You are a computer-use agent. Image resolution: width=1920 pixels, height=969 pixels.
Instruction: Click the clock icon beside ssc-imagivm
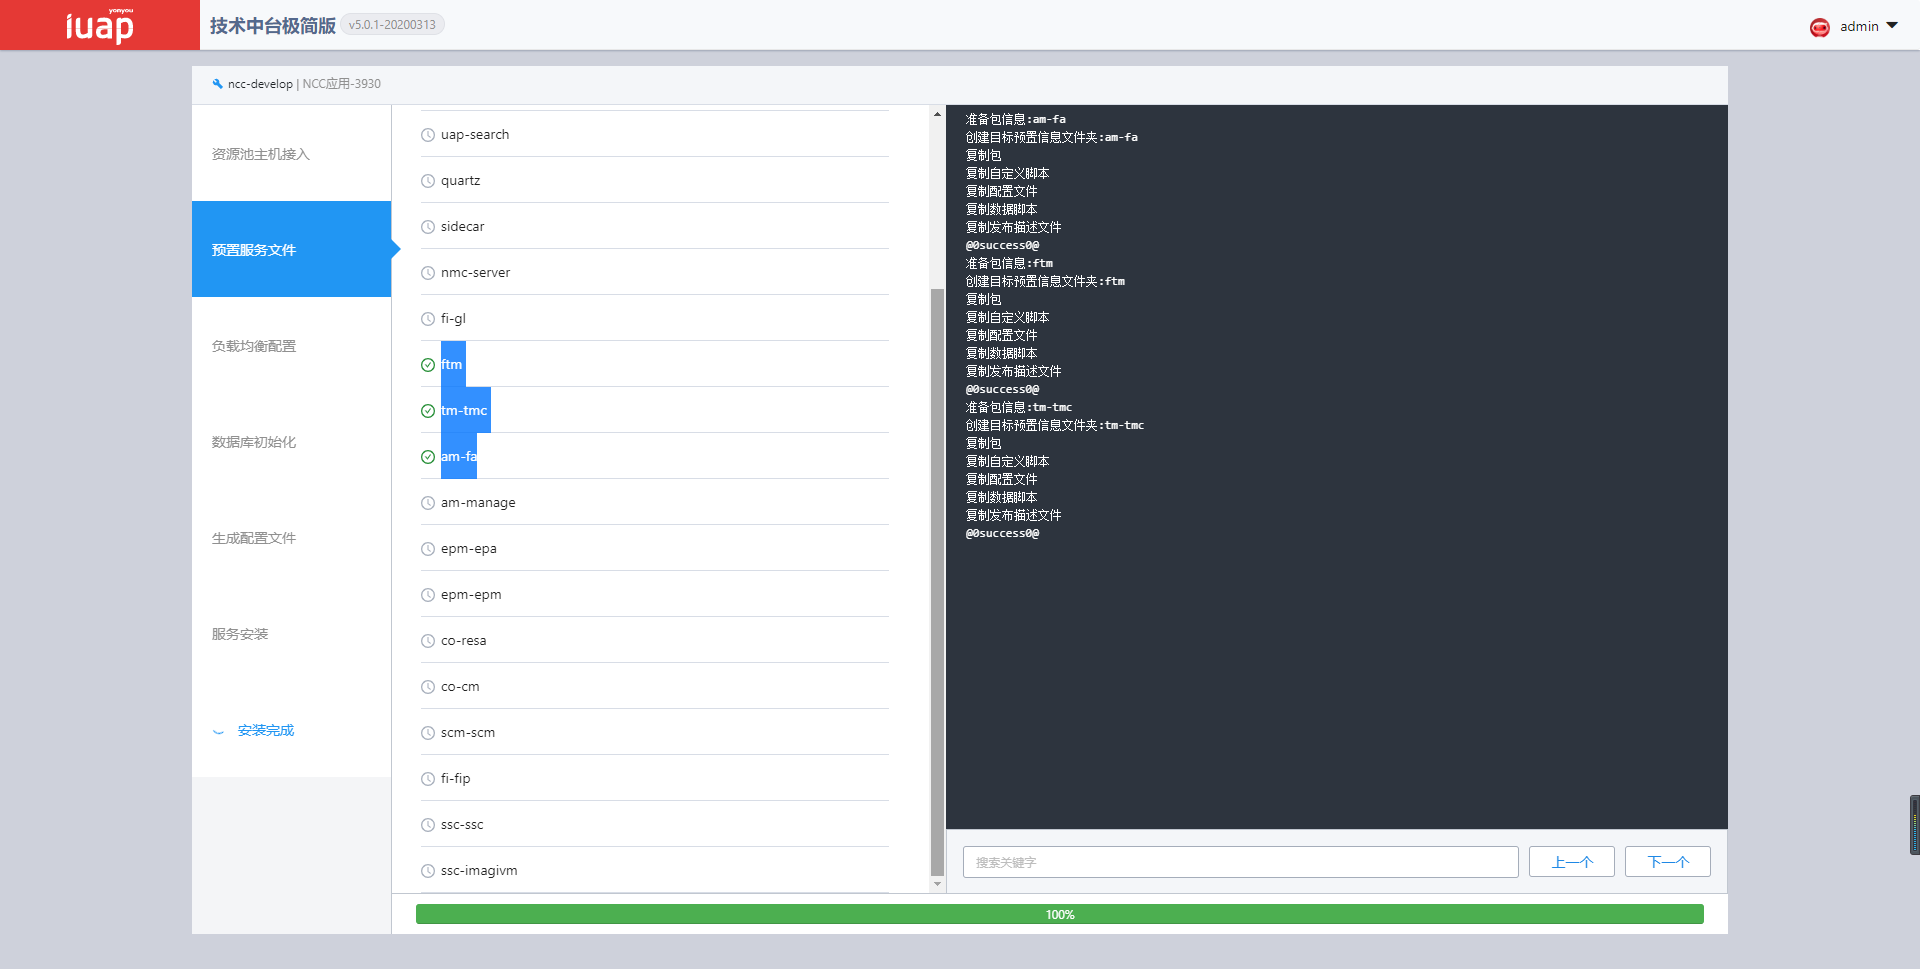(428, 871)
